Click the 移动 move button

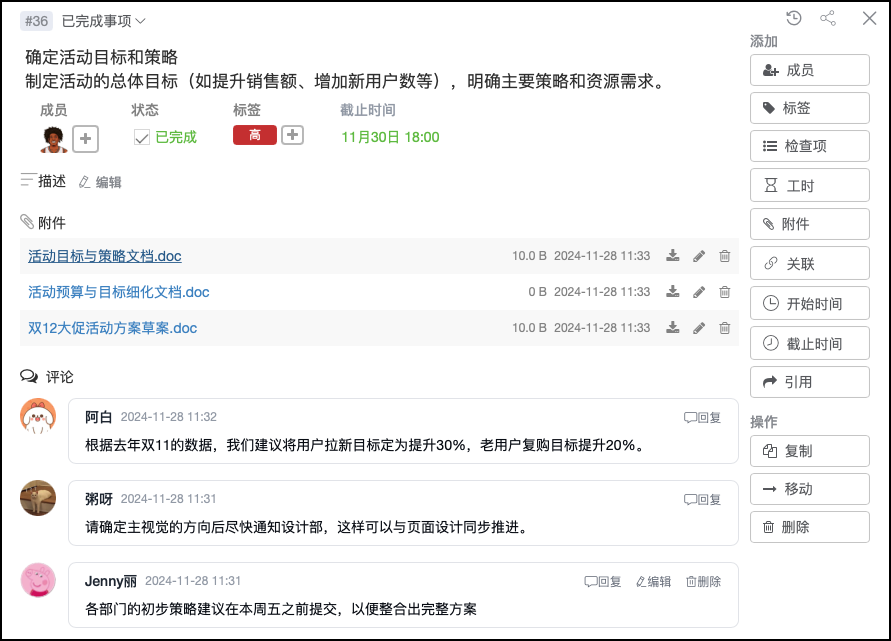[810, 489]
